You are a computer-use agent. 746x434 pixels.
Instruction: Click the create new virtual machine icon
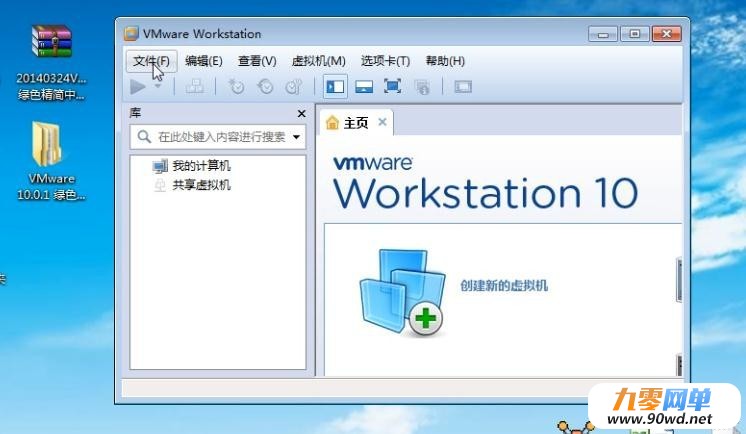pos(402,292)
